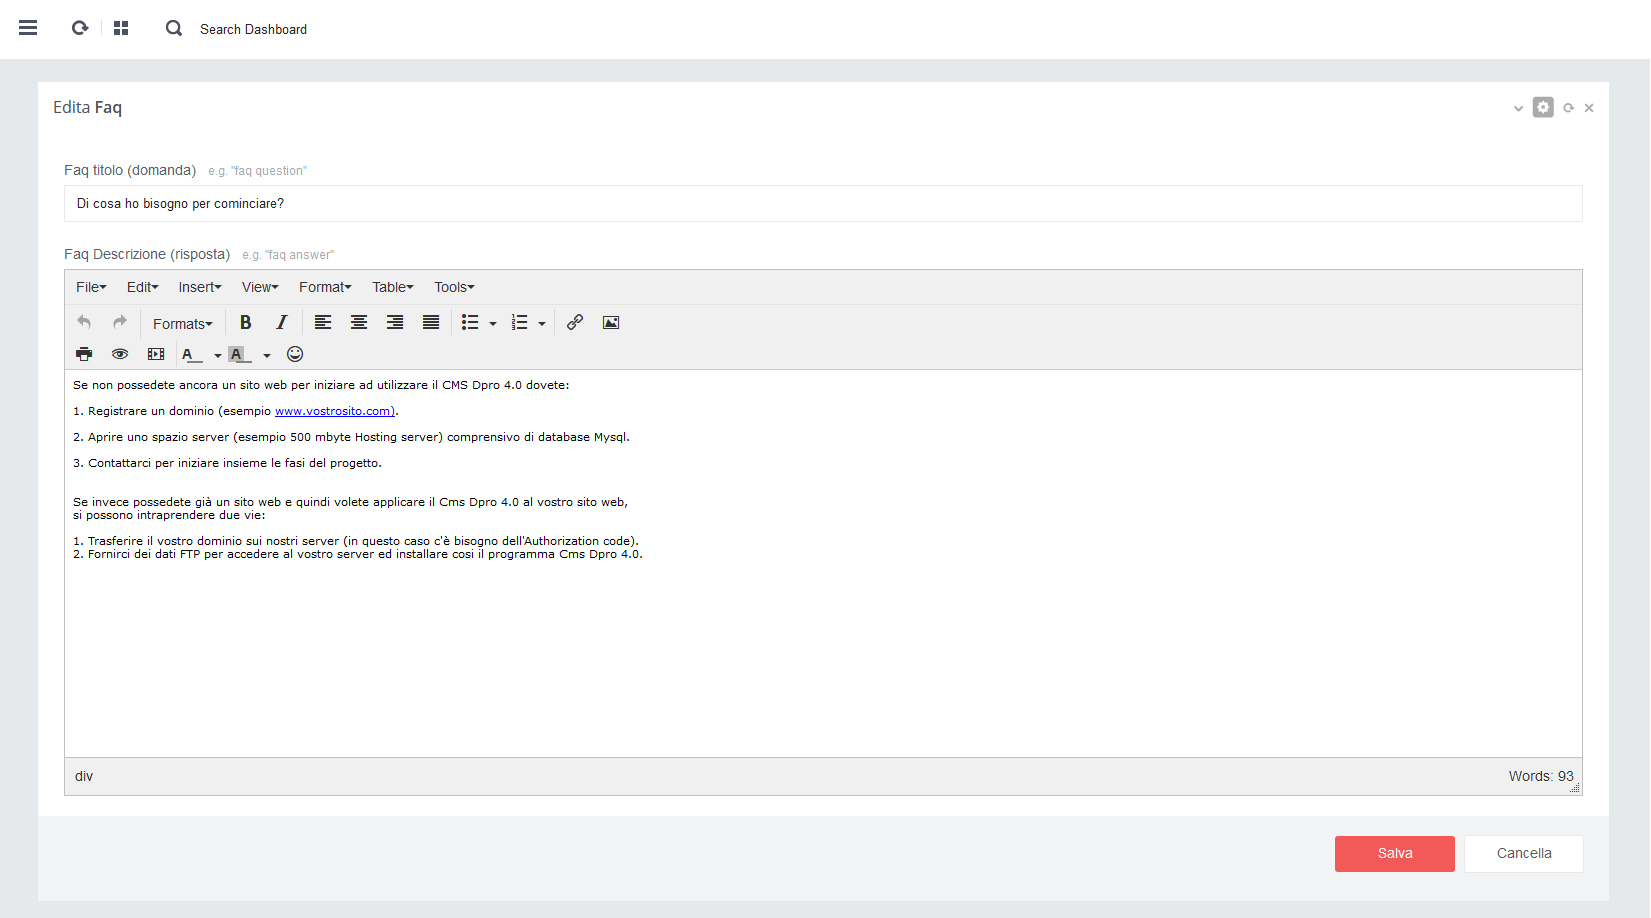Toggle bold formatting

(x=245, y=322)
